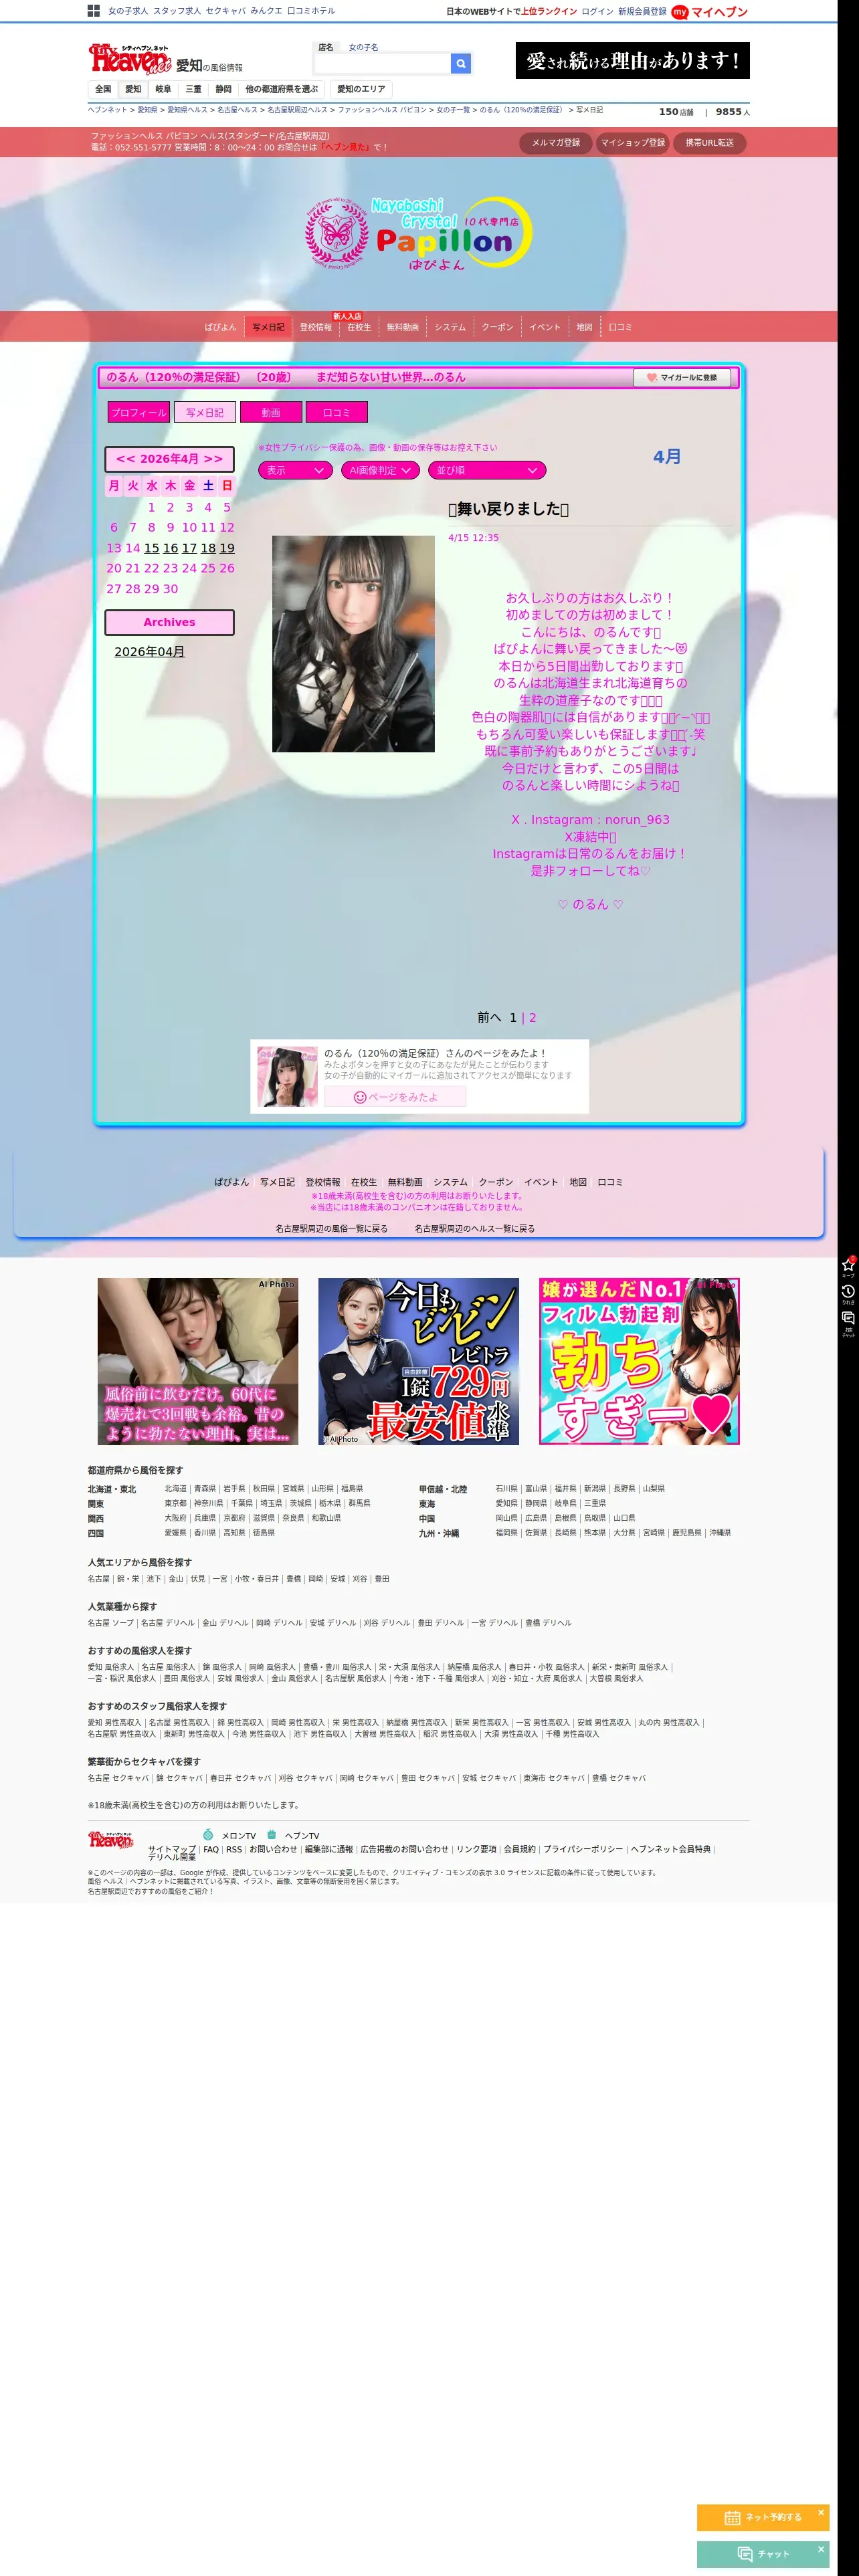This screenshot has width=859, height=2576.
Task: Open 名古屋駅周辺の風俗一覧に戻る link
Action: point(331,1229)
